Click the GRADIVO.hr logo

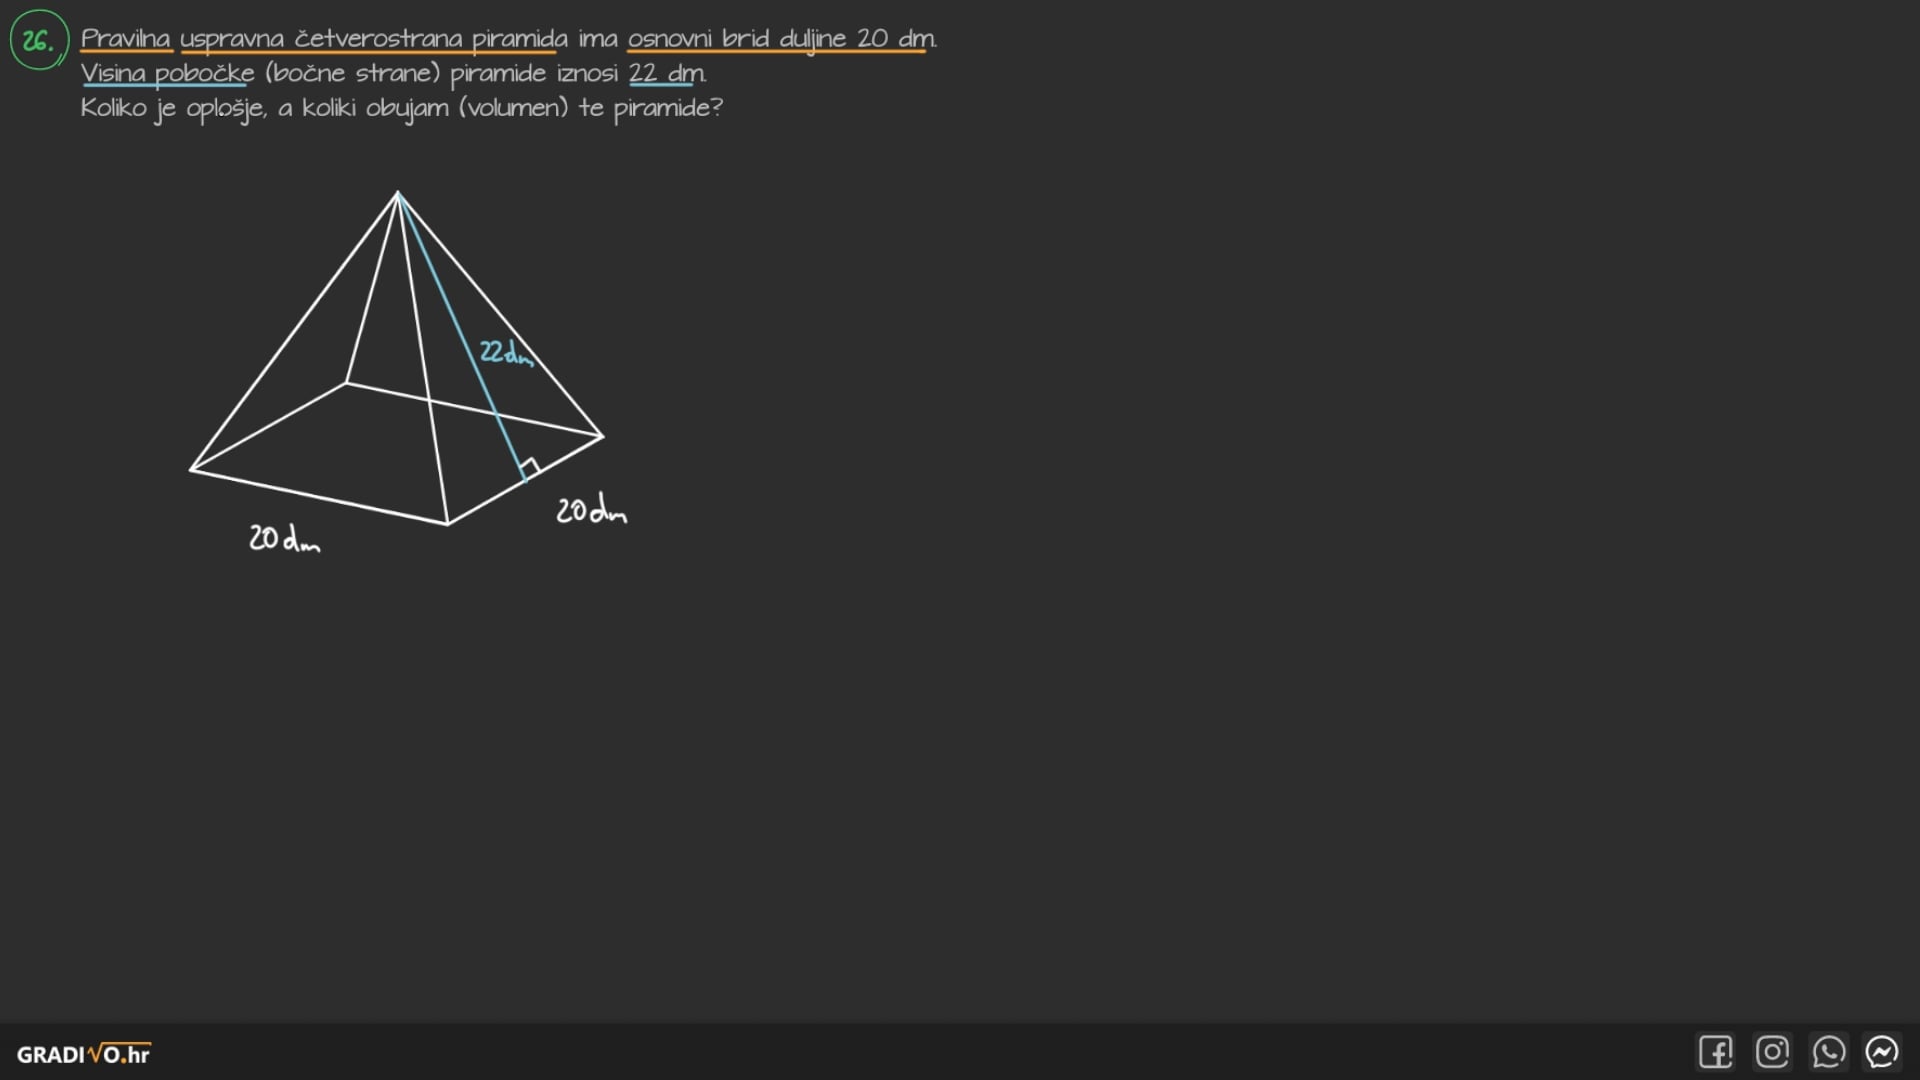[x=83, y=1054]
